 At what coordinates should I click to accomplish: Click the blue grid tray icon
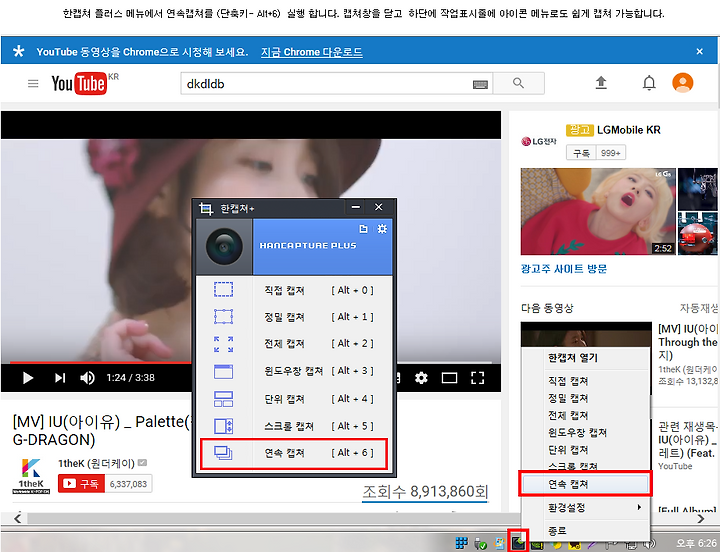[461, 543]
